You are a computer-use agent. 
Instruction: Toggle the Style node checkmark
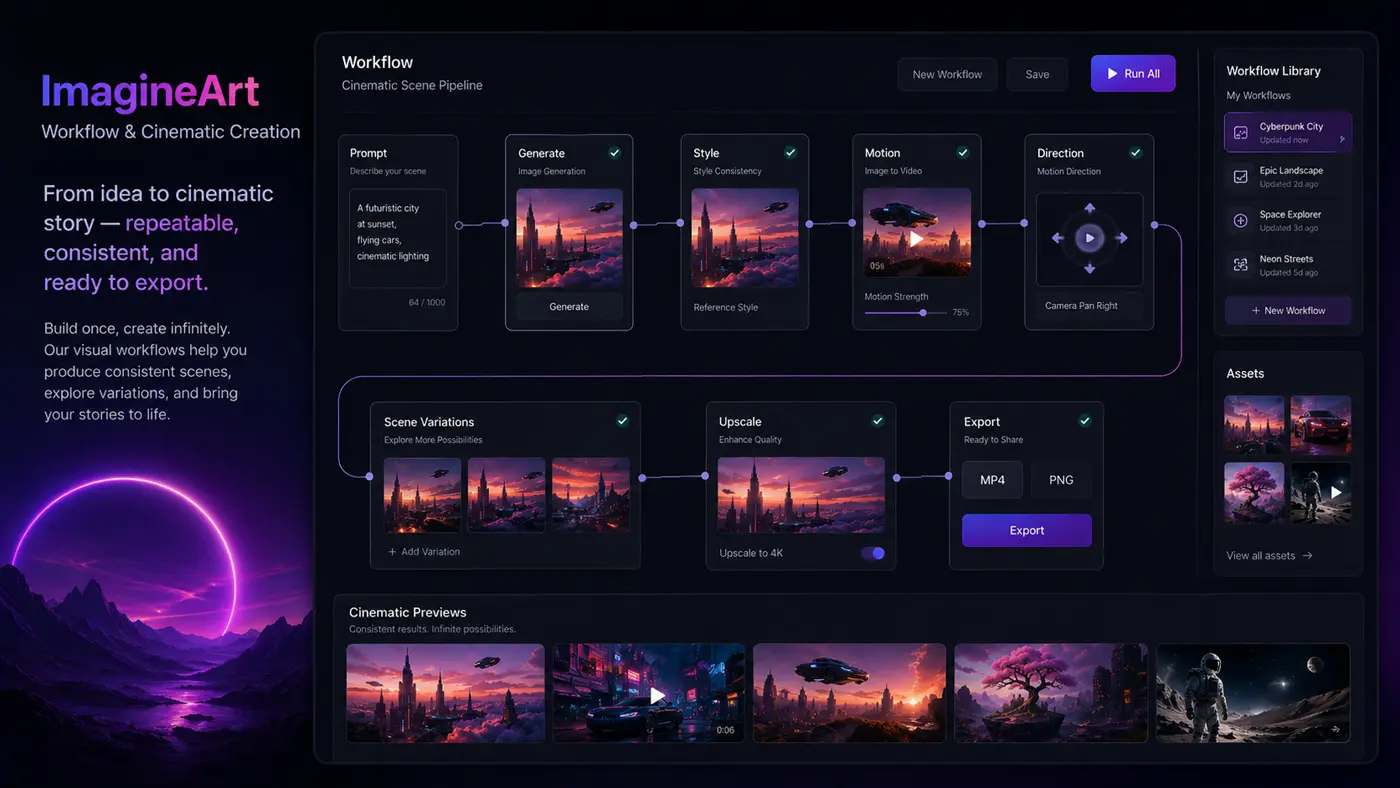790,153
